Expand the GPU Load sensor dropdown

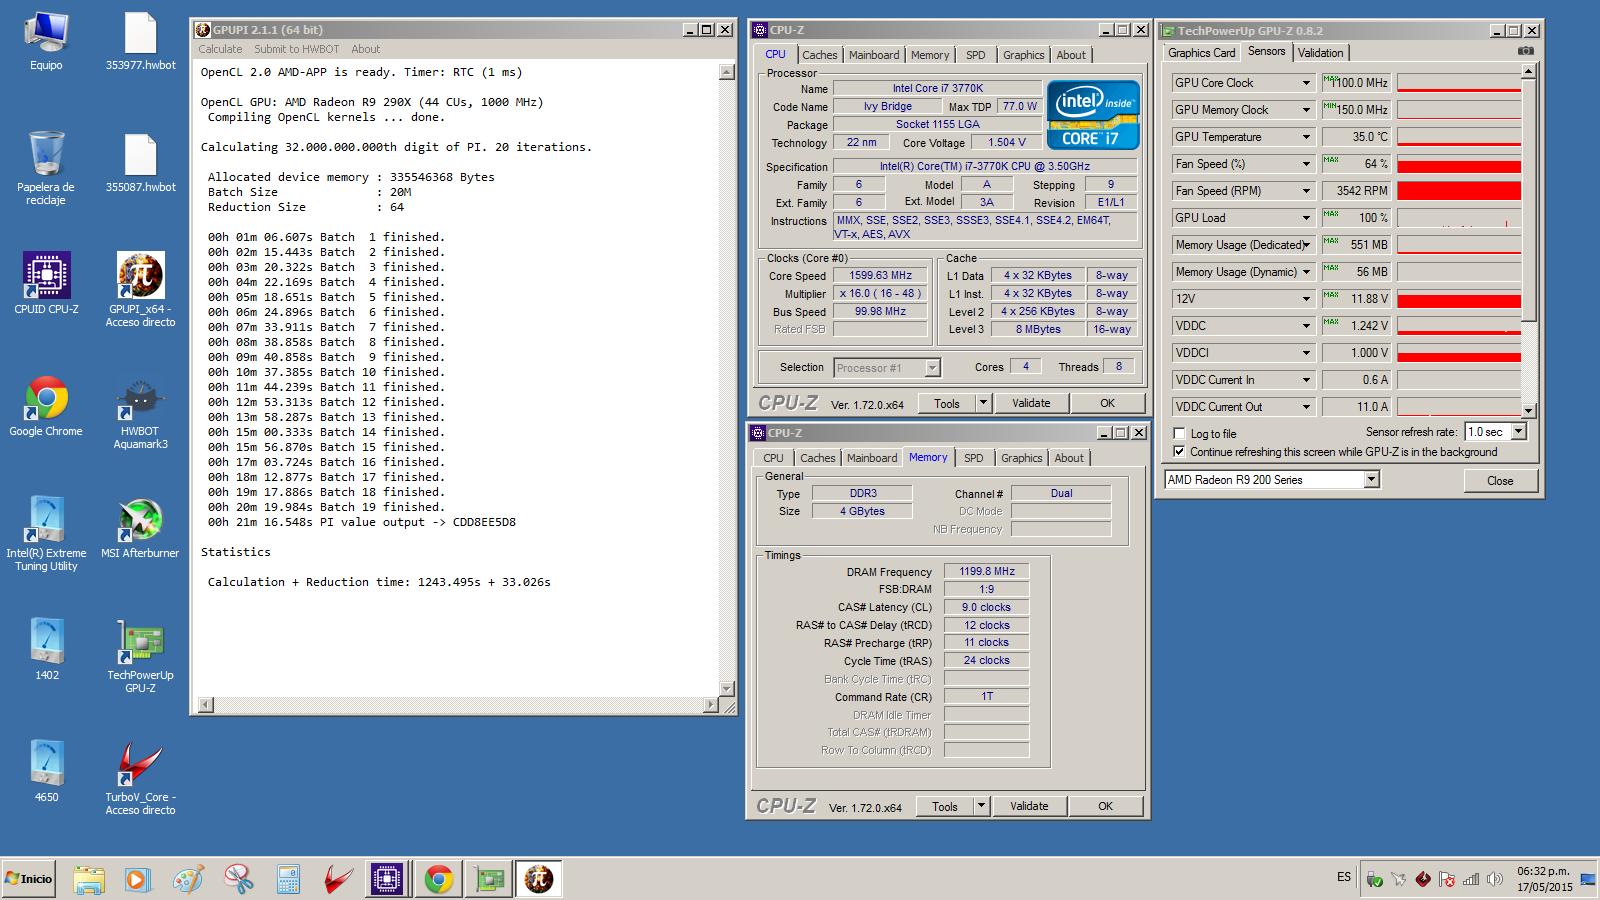(x=1306, y=218)
